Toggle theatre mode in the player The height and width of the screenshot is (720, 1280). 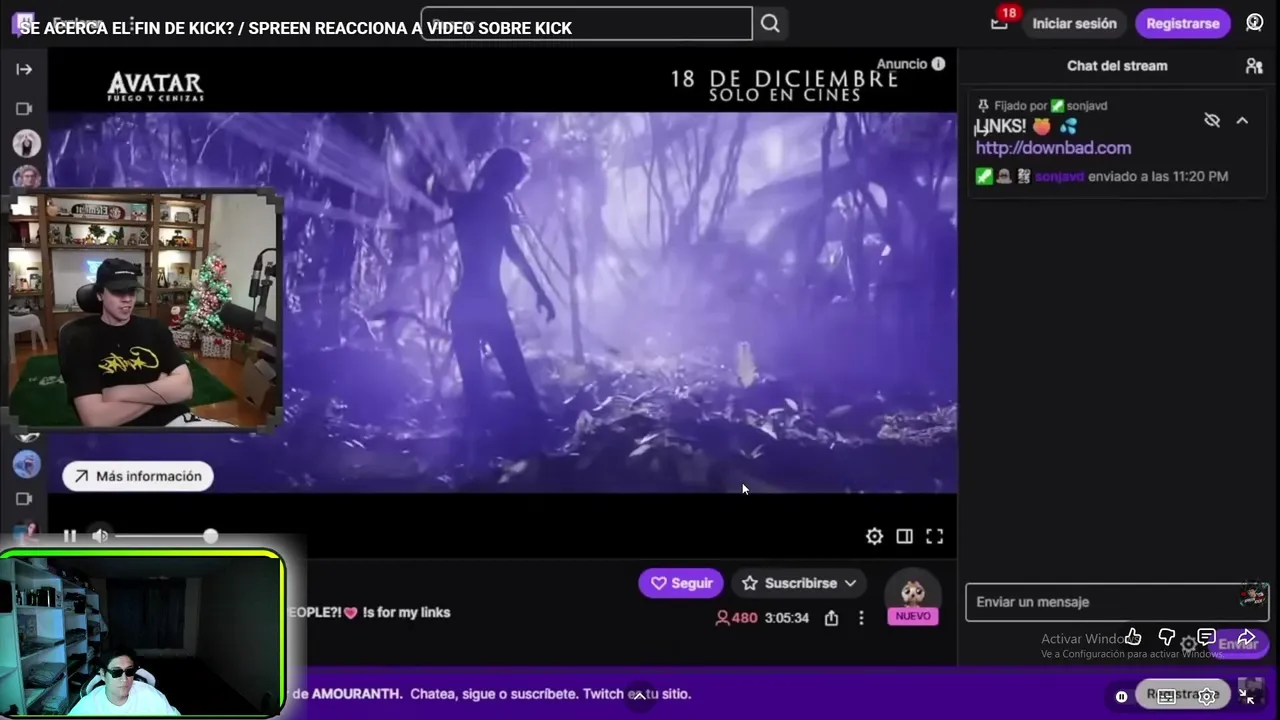click(904, 537)
